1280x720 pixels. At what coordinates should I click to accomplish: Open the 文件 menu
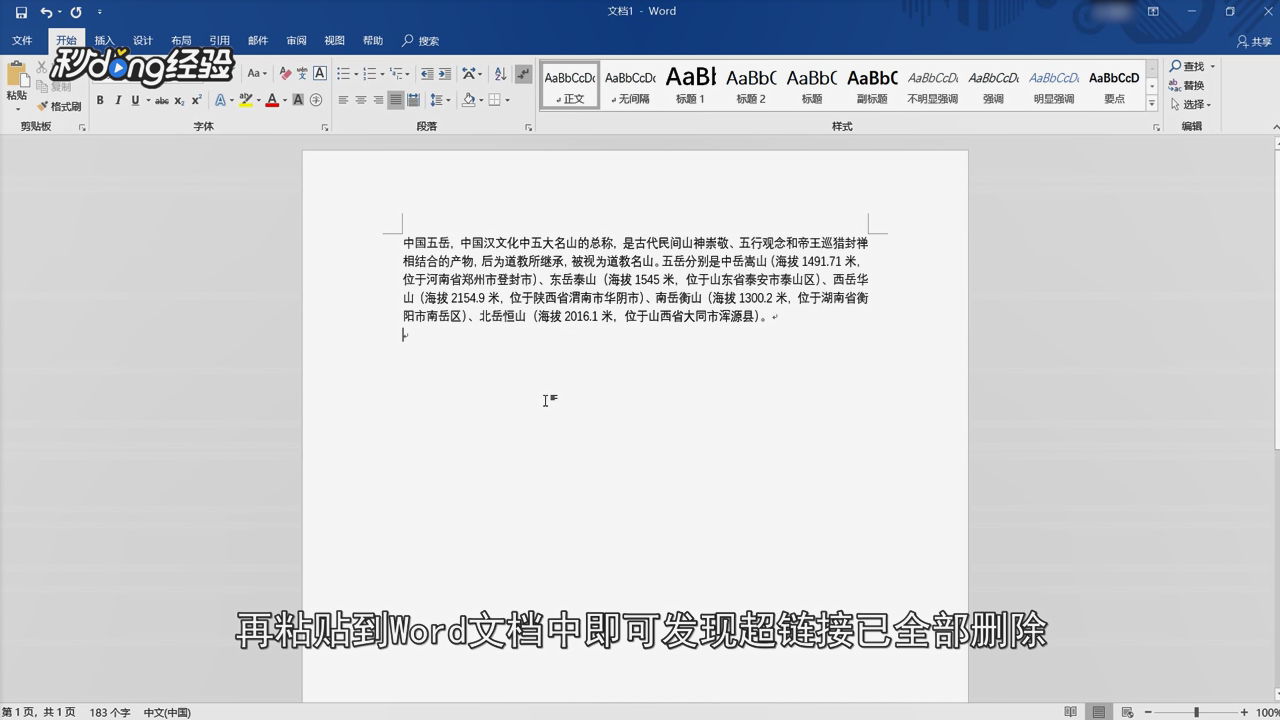22,41
